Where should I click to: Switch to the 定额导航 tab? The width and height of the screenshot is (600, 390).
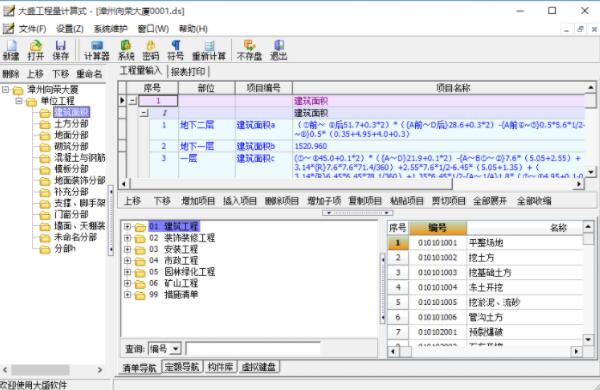pyautogui.click(x=182, y=367)
